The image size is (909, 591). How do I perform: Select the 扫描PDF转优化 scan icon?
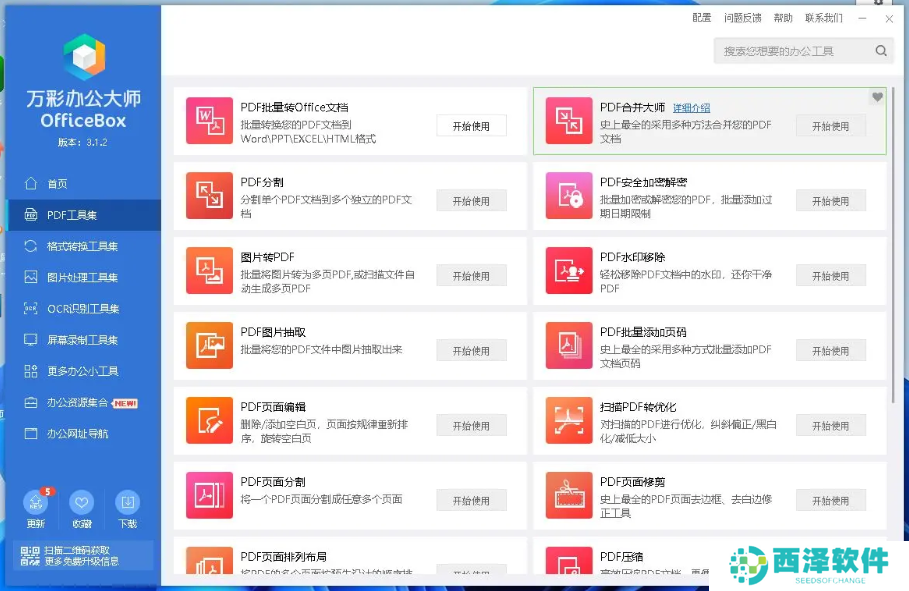pos(569,420)
